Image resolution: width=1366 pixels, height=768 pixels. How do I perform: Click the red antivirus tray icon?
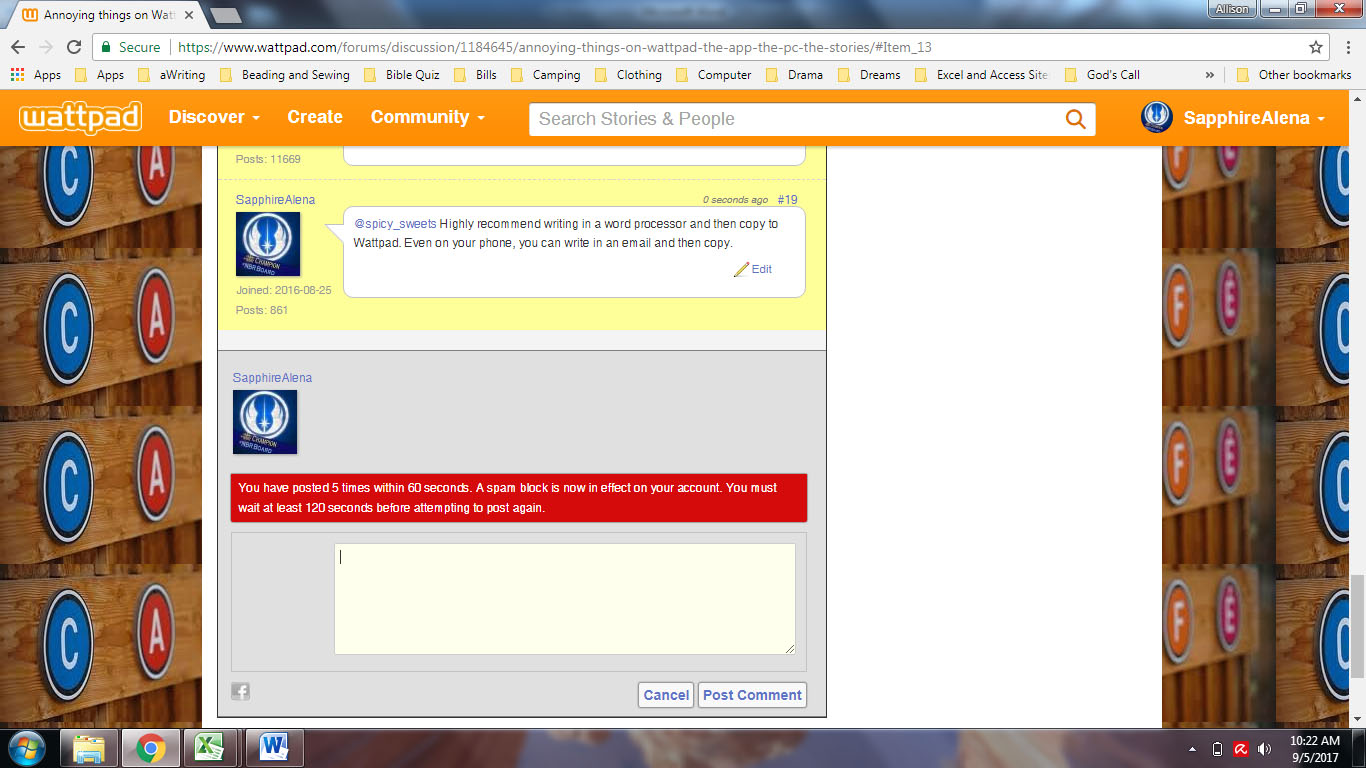coord(1240,749)
